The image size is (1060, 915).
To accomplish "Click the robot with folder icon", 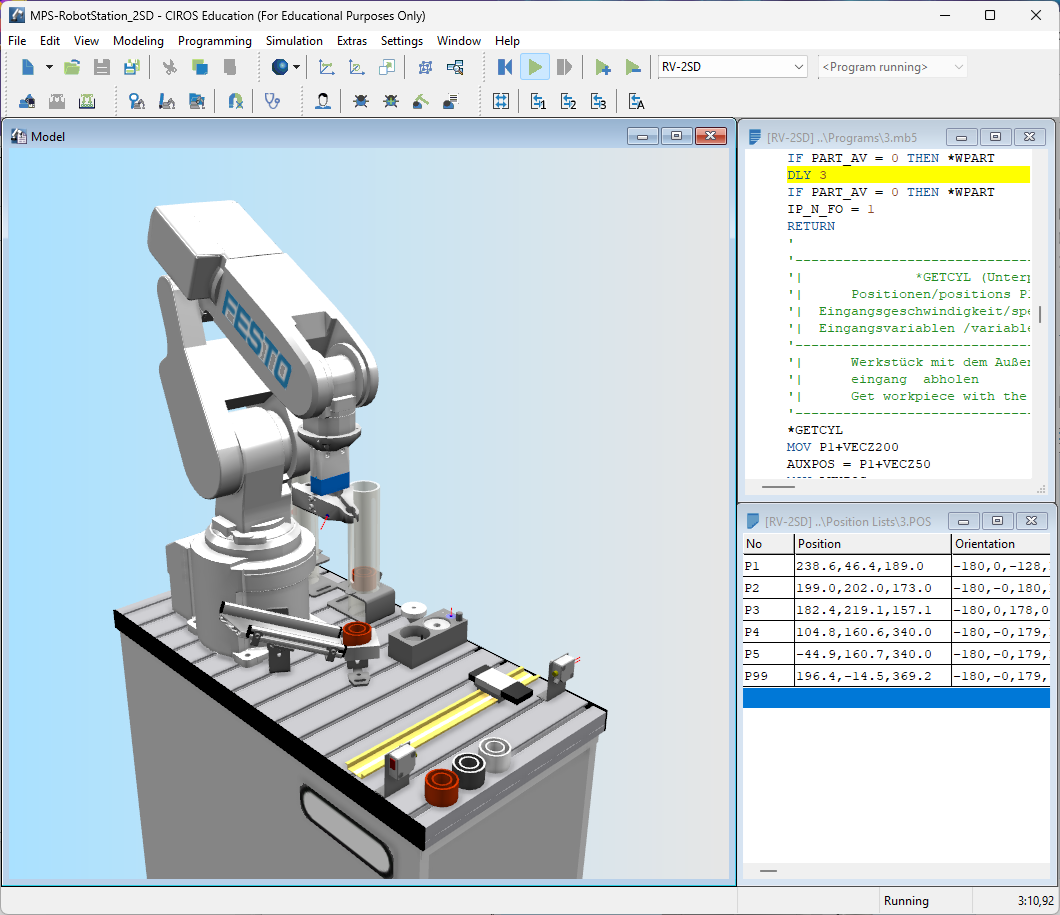I will [x=197, y=102].
